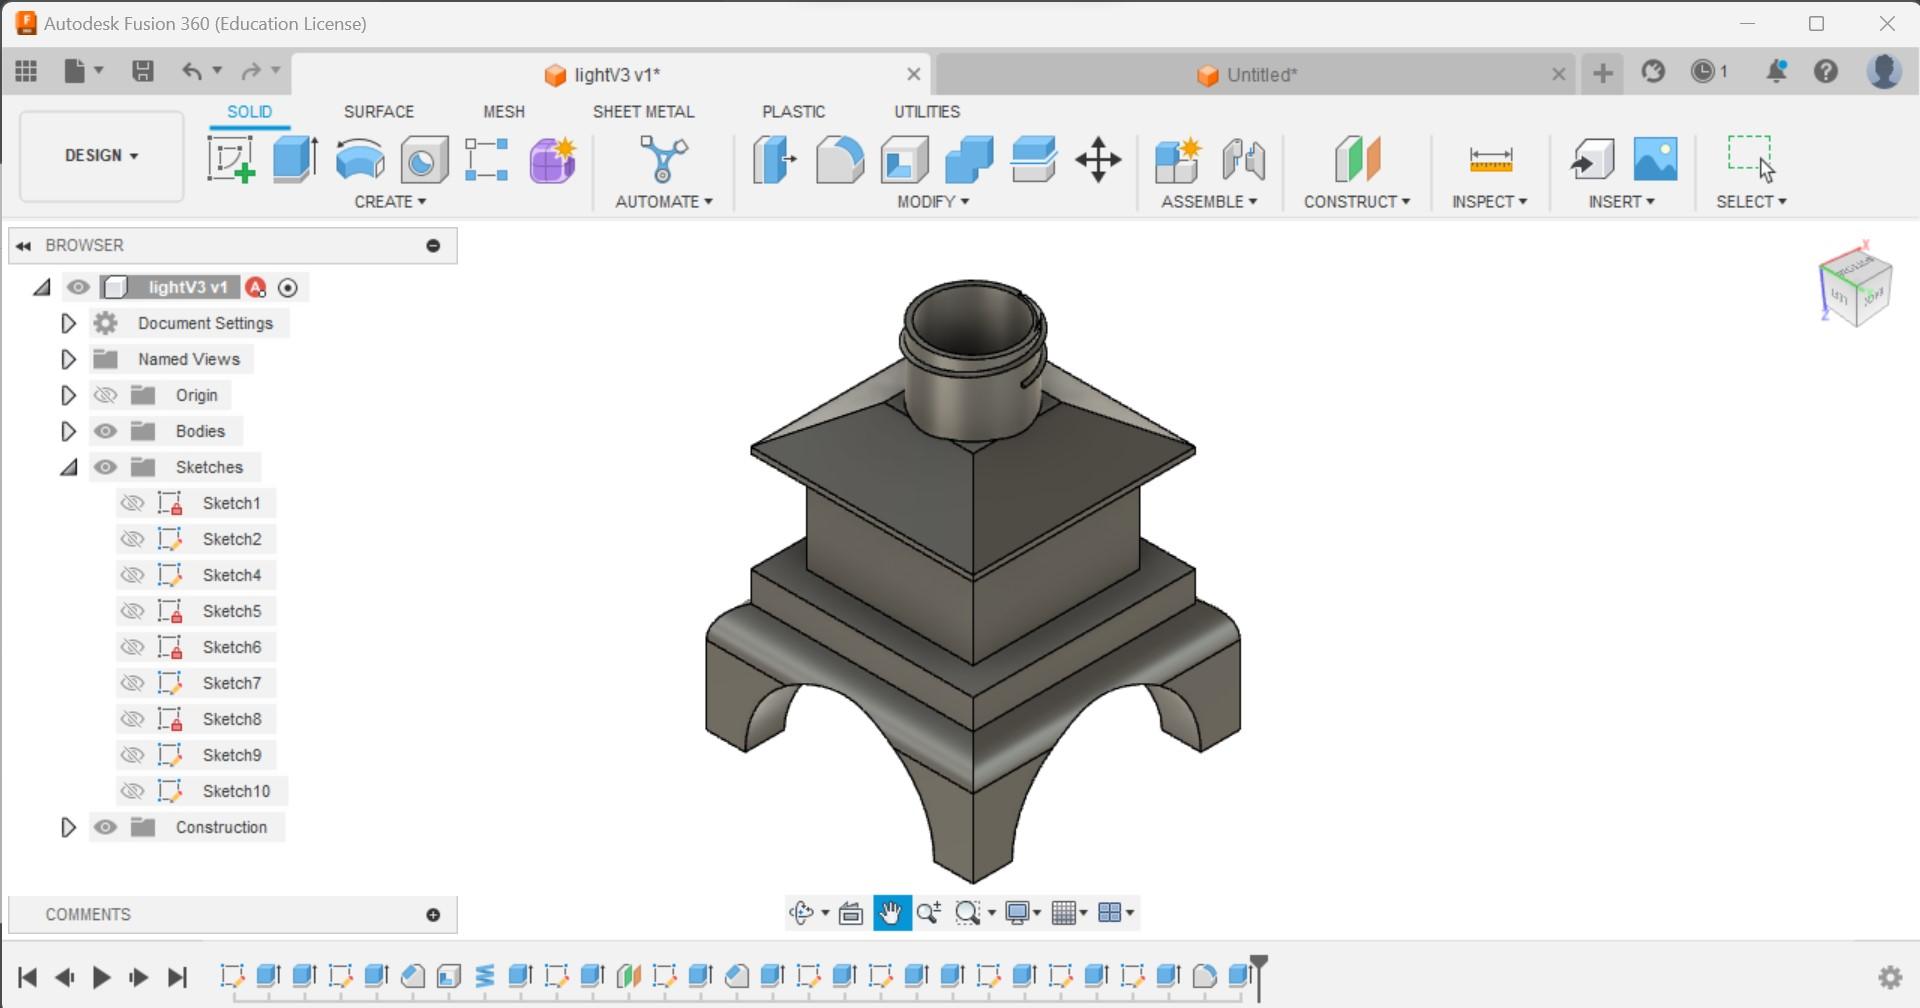1920x1008 pixels.
Task: Collapse the BROWSER panel with arrows
Action: click(x=24, y=246)
